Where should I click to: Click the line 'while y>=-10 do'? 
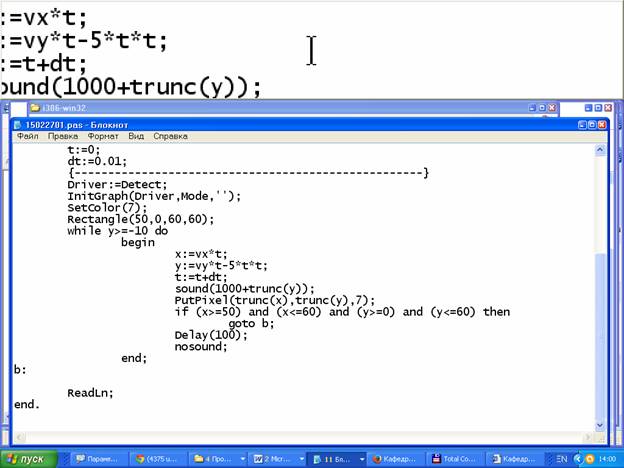point(118,231)
